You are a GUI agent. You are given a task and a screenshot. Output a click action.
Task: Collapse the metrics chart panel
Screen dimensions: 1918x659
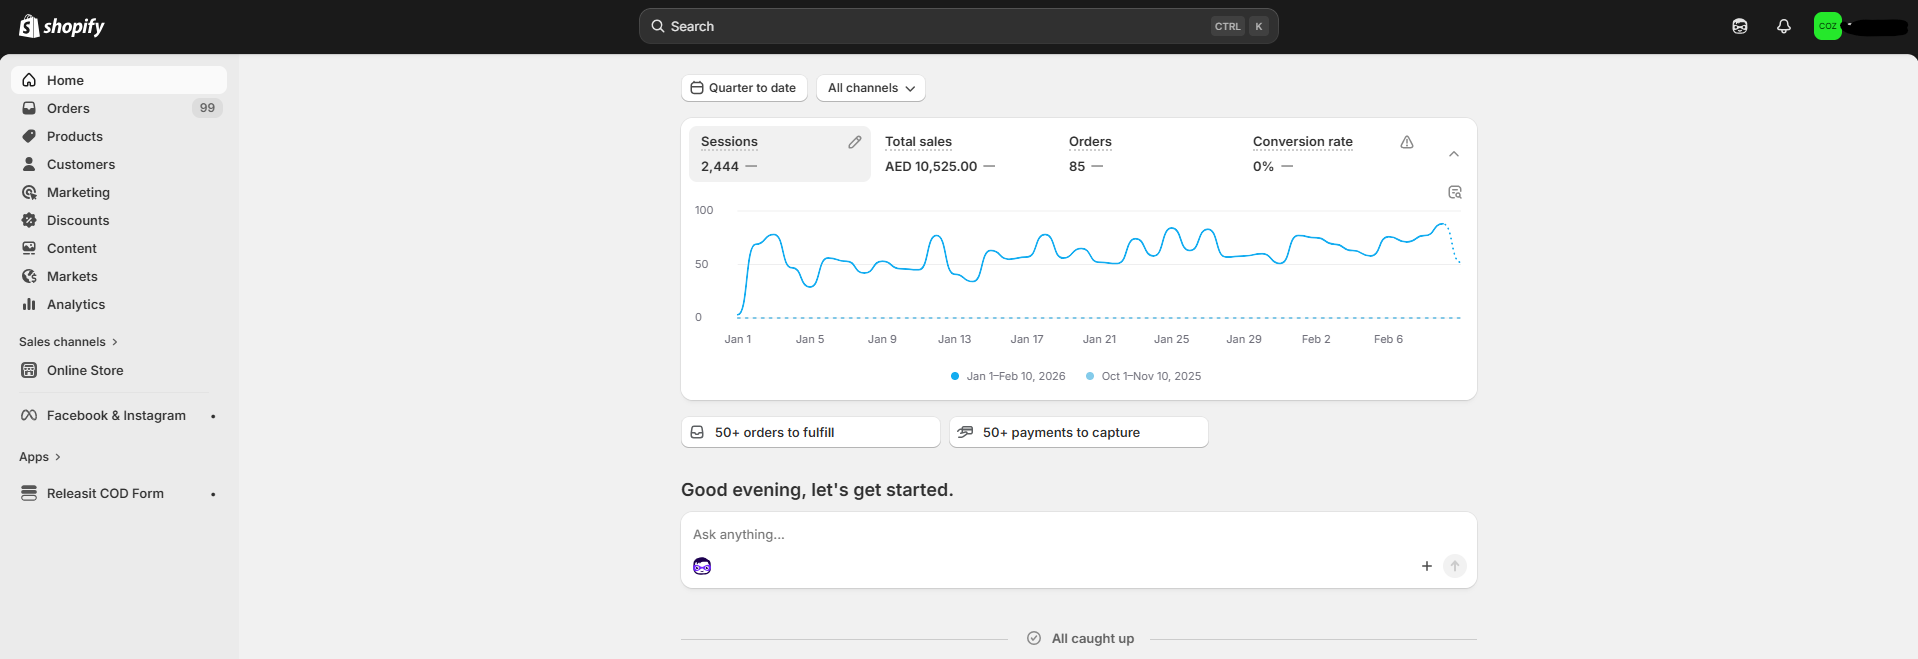coord(1453,154)
